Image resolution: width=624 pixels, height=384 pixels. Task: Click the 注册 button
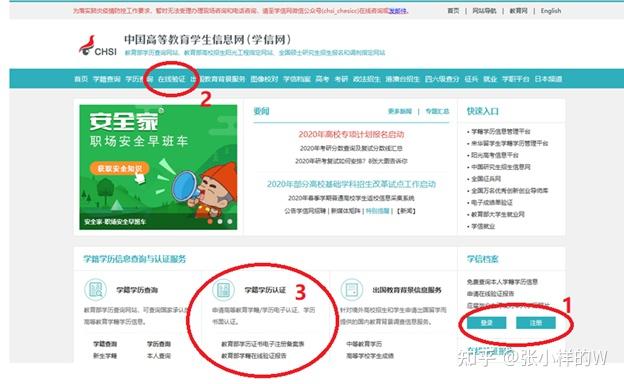click(x=536, y=323)
